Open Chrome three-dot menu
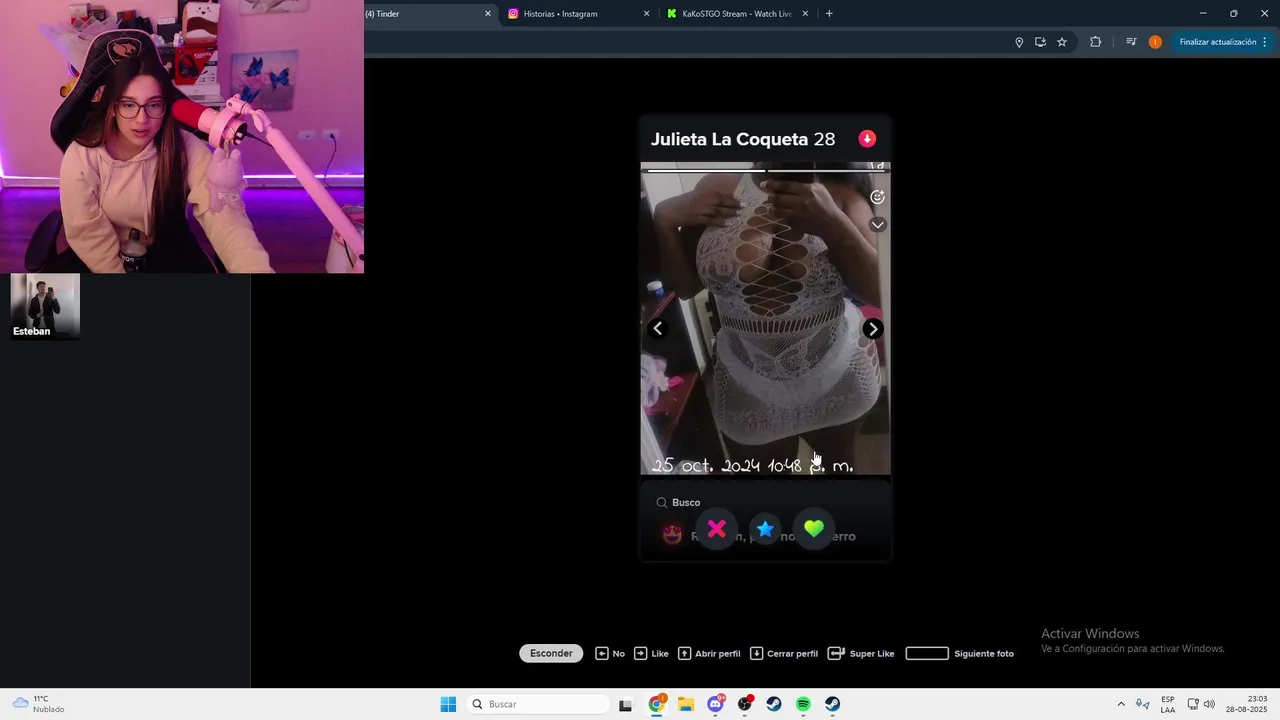This screenshot has width=1280, height=720. pyautogui.click(x=1265, y=42)
